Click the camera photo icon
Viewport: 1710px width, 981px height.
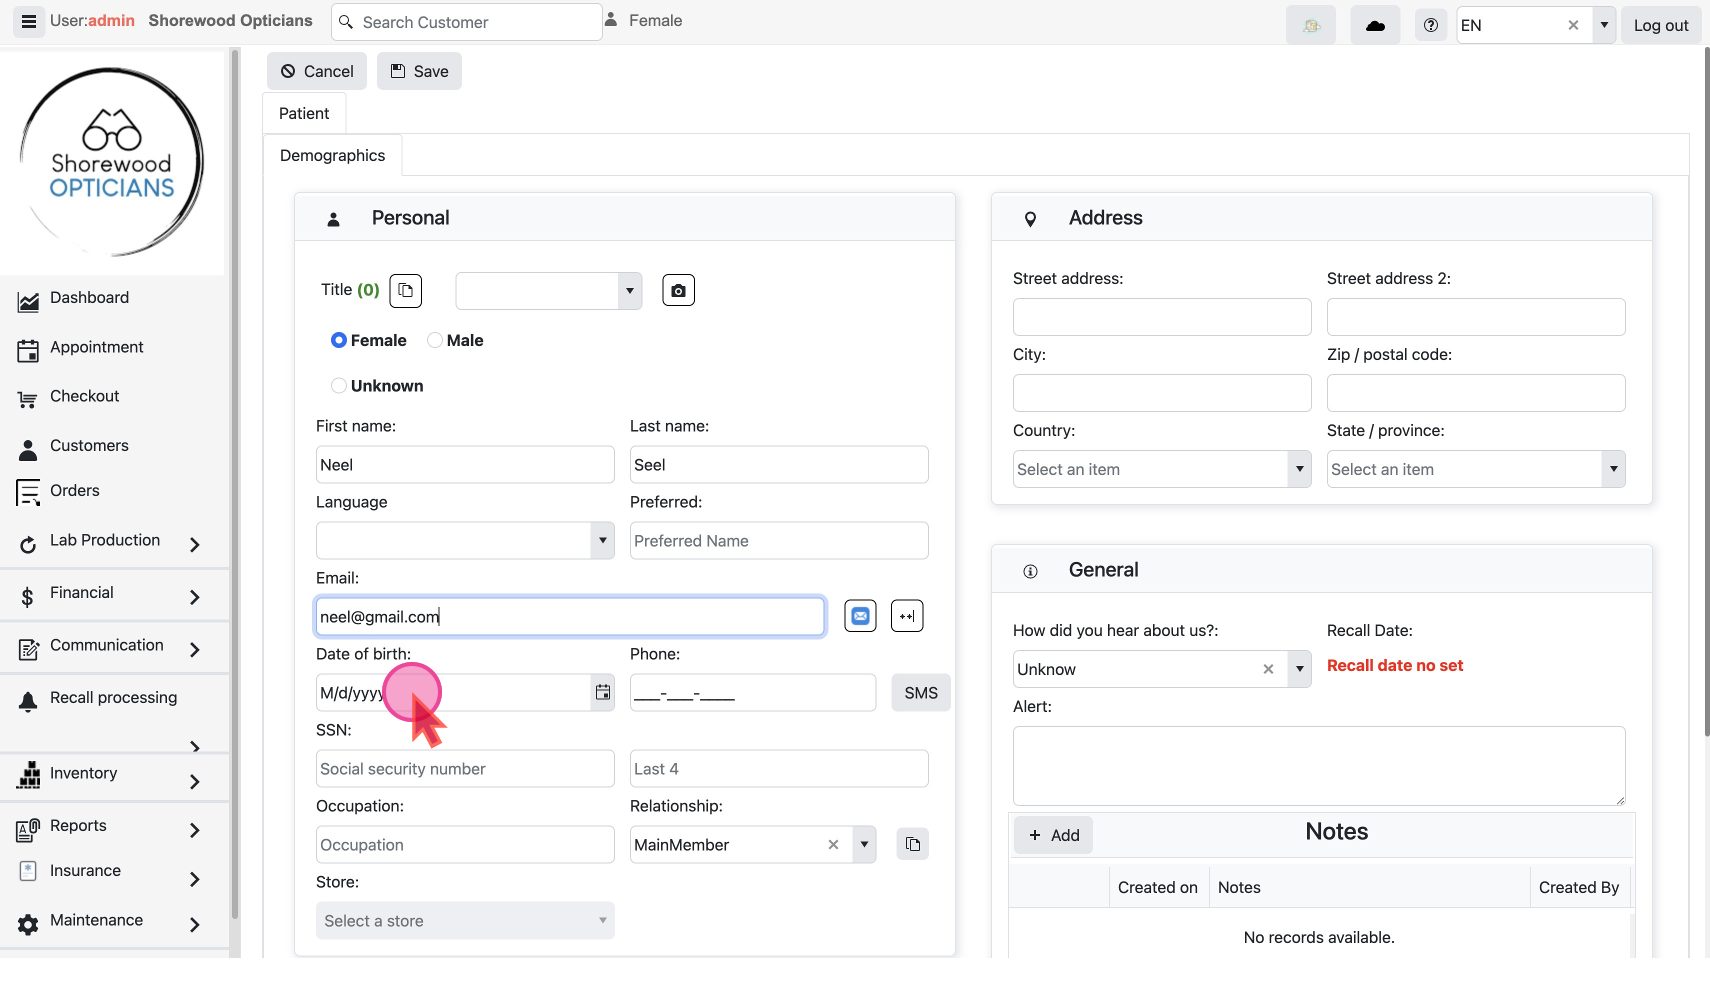pyautogui.click(x=678, y=291)
